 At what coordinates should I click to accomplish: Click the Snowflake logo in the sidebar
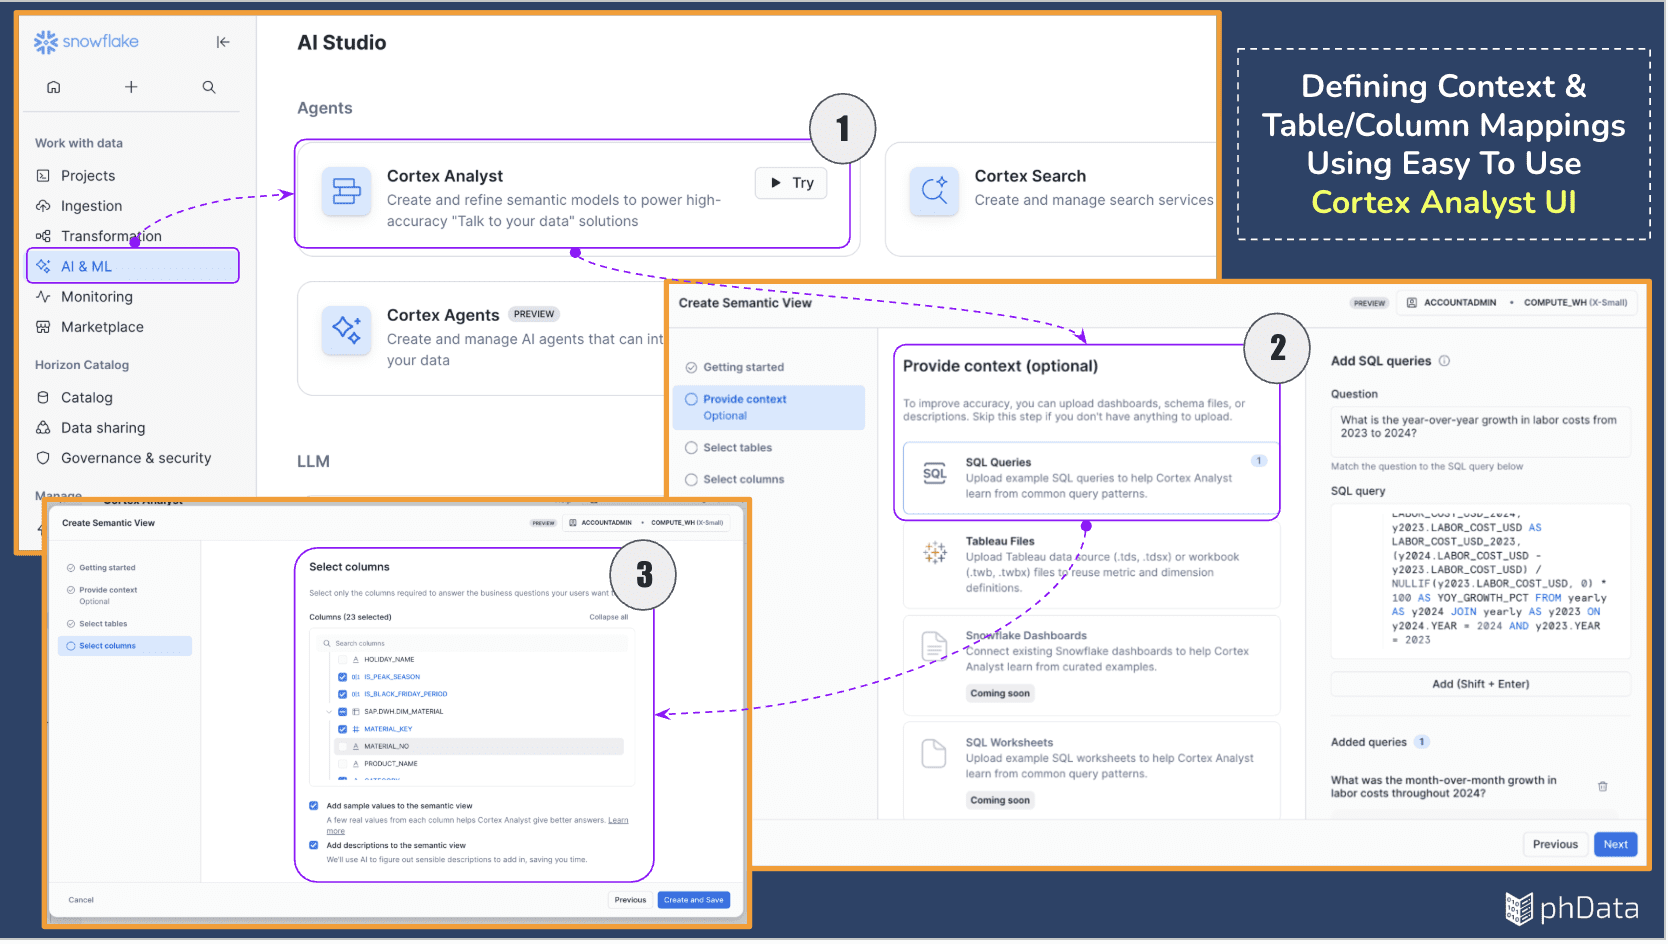[x=86, y=42]
